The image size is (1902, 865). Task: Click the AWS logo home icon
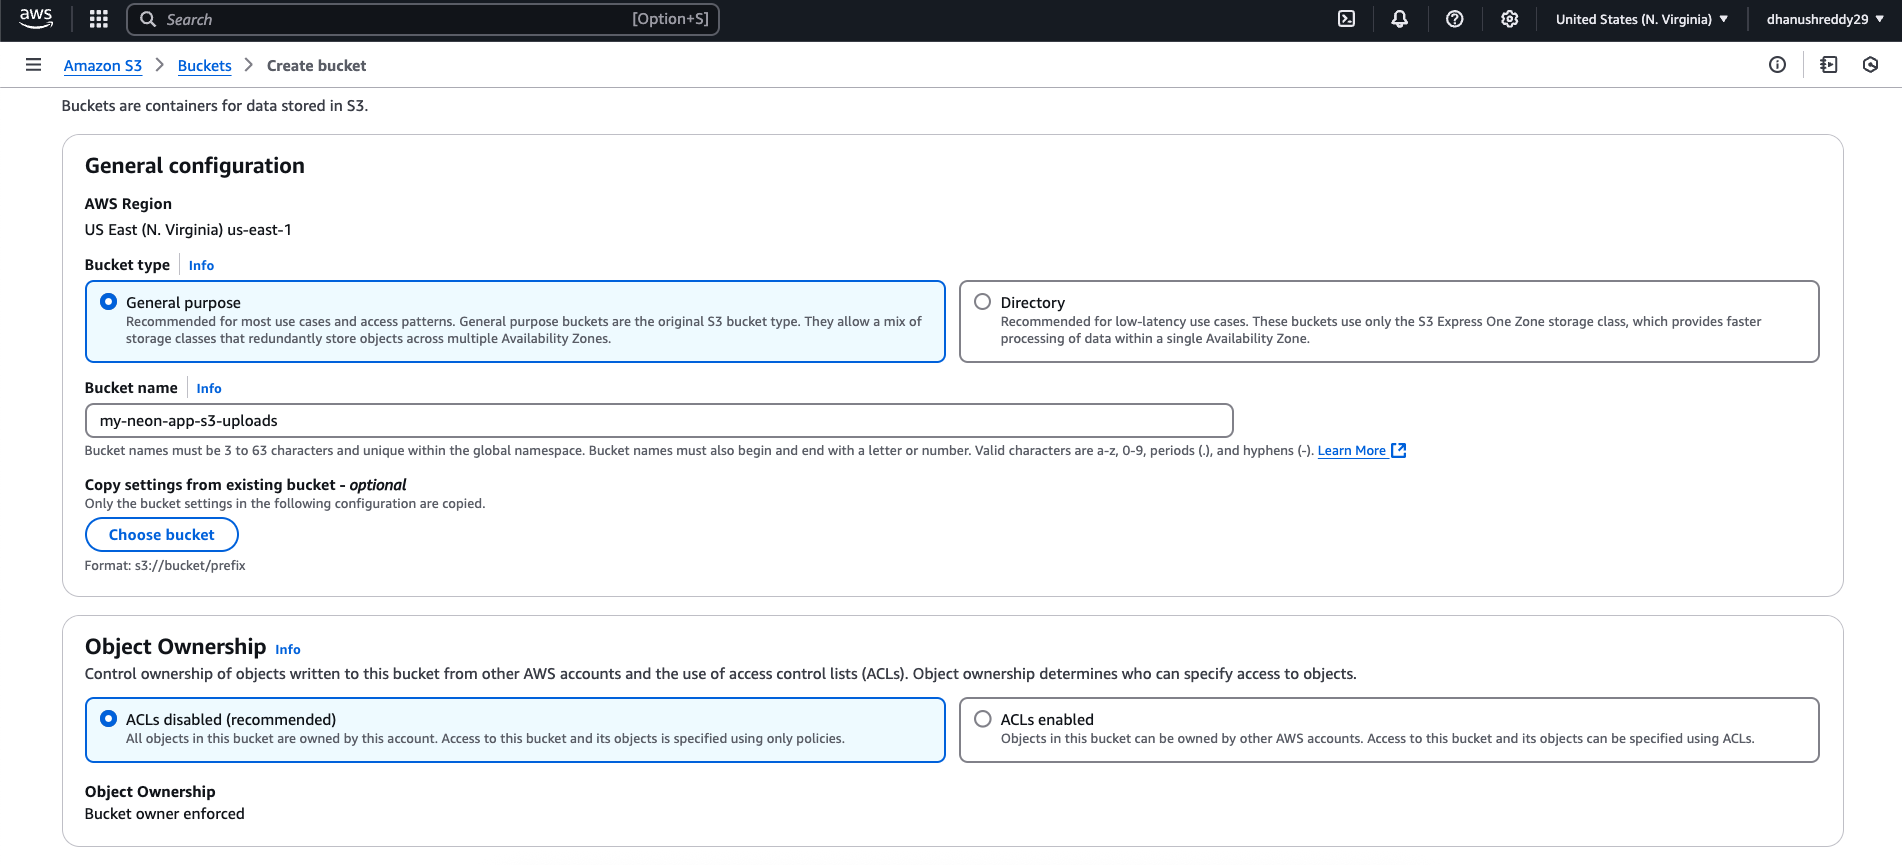click(x=36, y=18)
